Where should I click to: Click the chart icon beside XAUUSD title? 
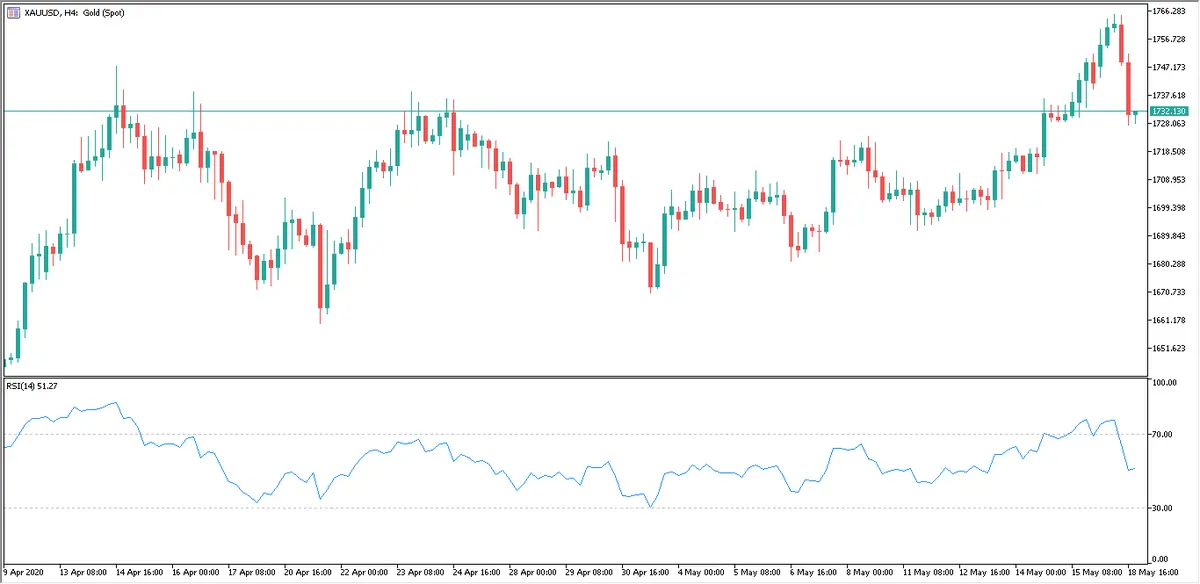click(13, 10)
